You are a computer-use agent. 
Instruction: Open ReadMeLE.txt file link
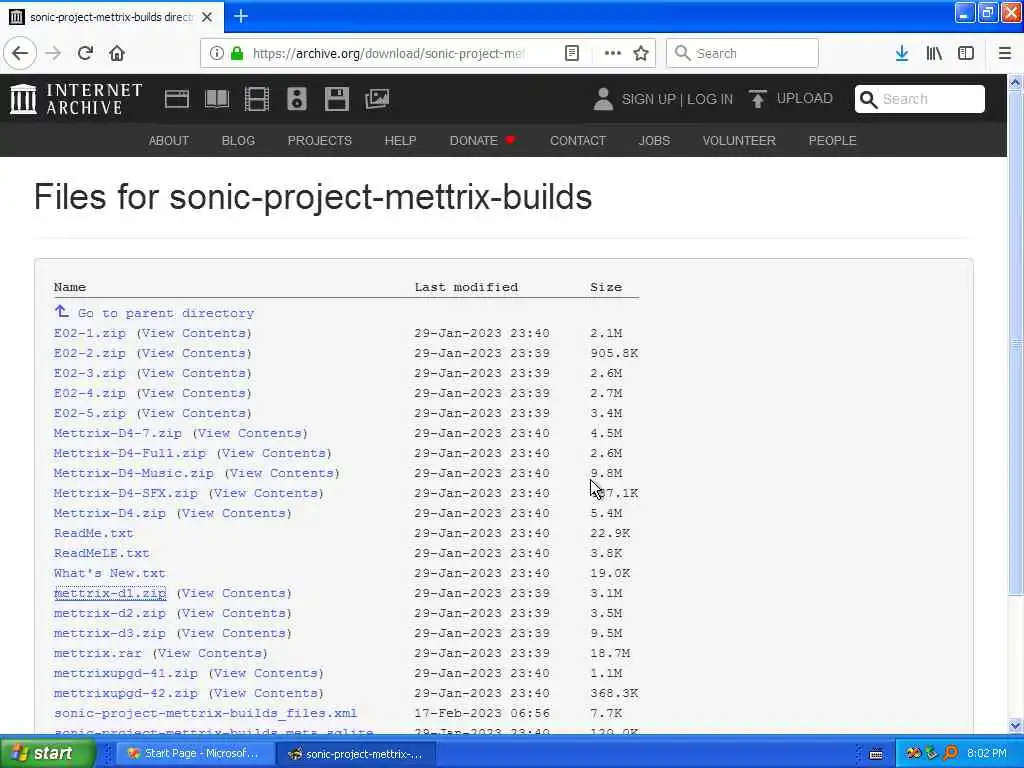101,553
